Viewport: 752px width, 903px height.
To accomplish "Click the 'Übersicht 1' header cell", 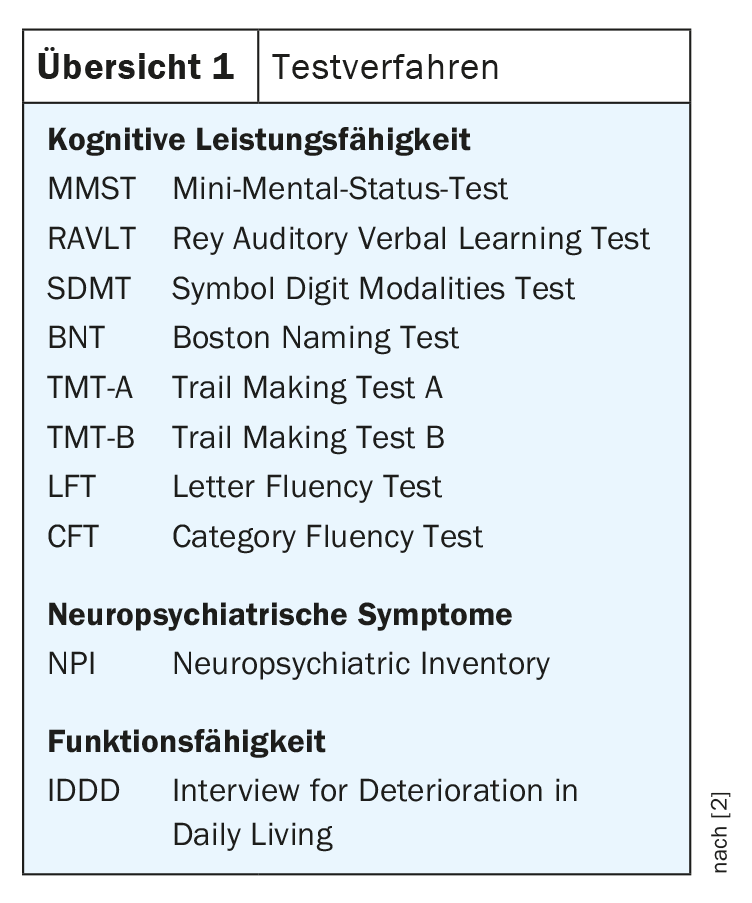I will [136, 67].
